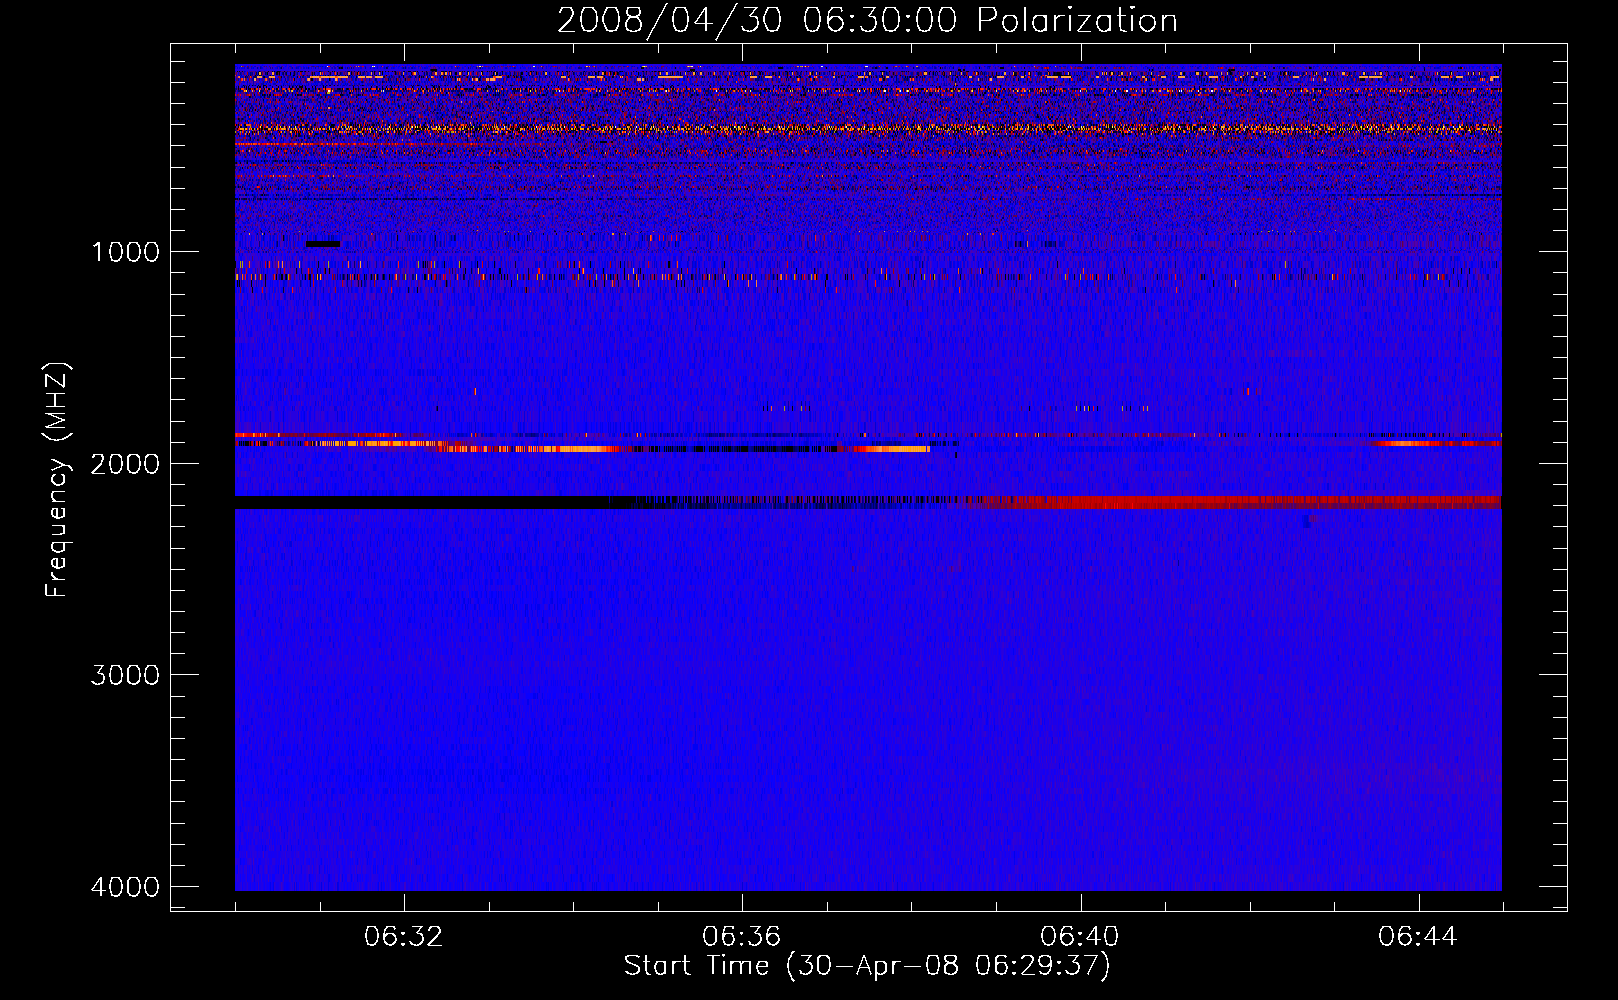Click the plot title '2008/04/30 06:30:00 Polarization'
The image size is (1618, 1000).
(x=867, y=20)
